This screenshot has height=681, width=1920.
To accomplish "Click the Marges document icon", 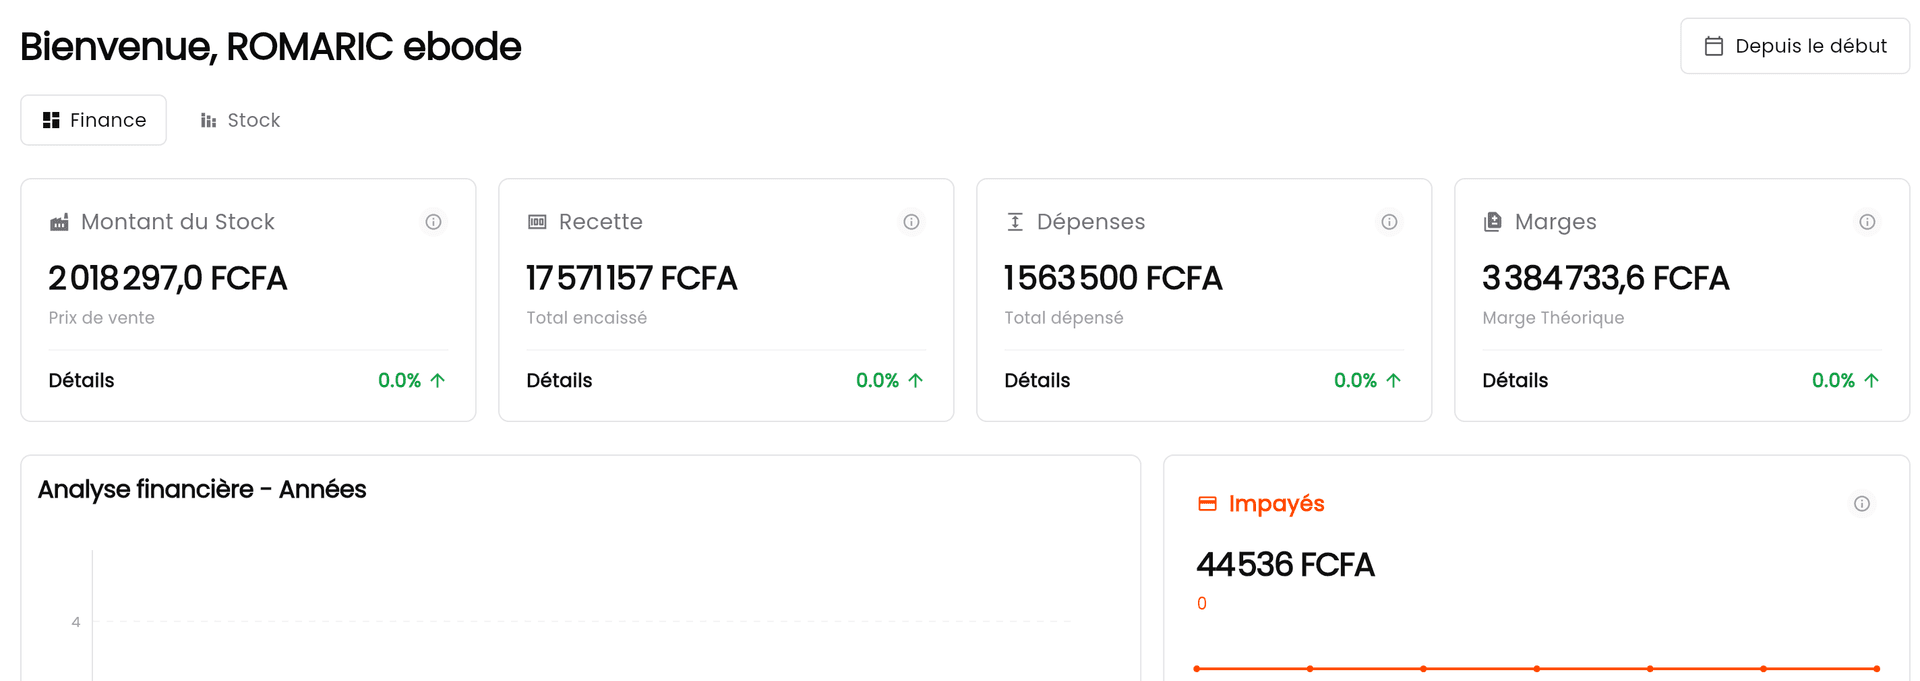I will pos(1492,222).
